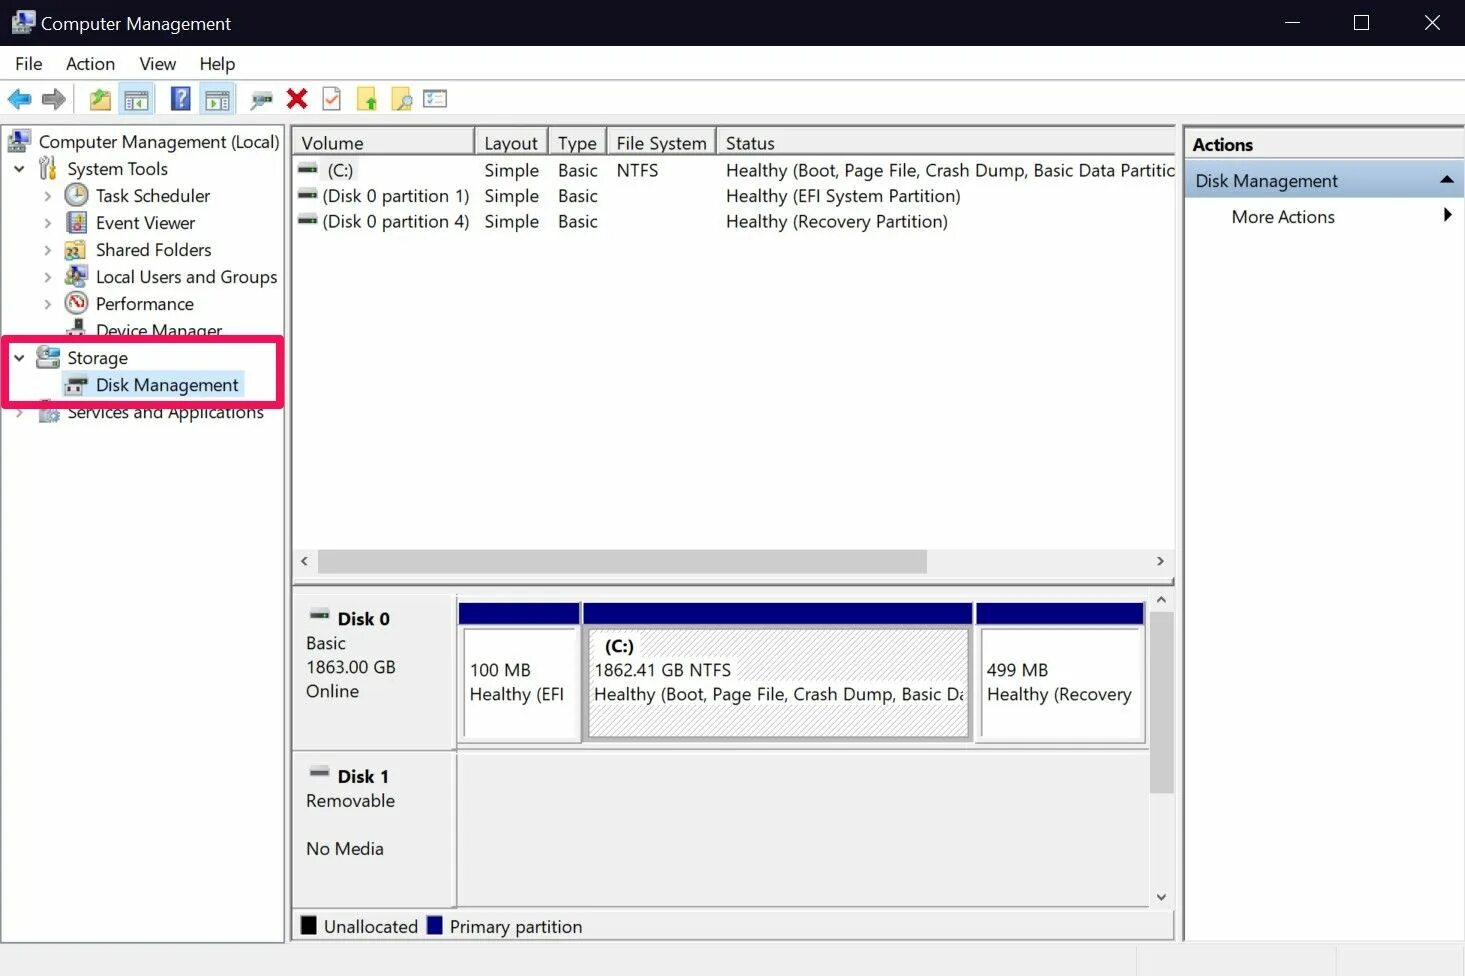Click the Shared Folders tree label
1465x976 pixels.
(x=153, y=250)
